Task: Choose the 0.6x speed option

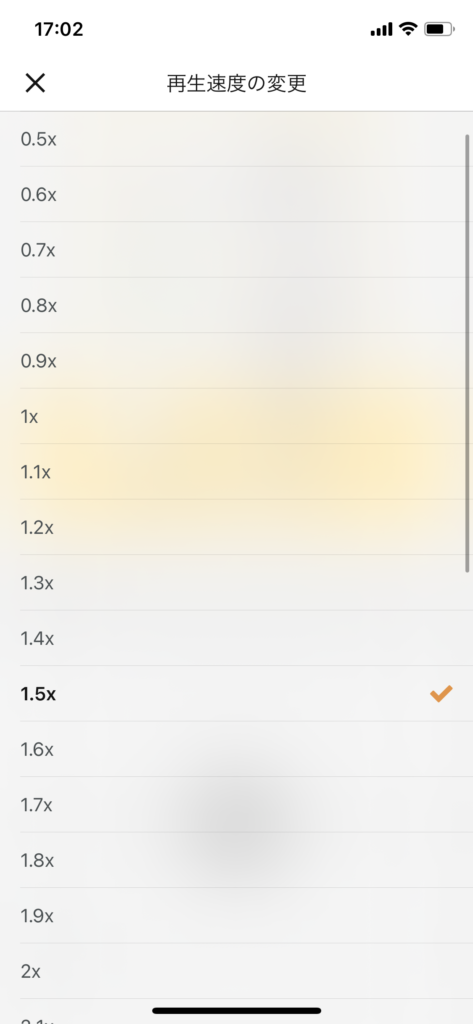Action: pyautogui.click(x=236, y=195)
